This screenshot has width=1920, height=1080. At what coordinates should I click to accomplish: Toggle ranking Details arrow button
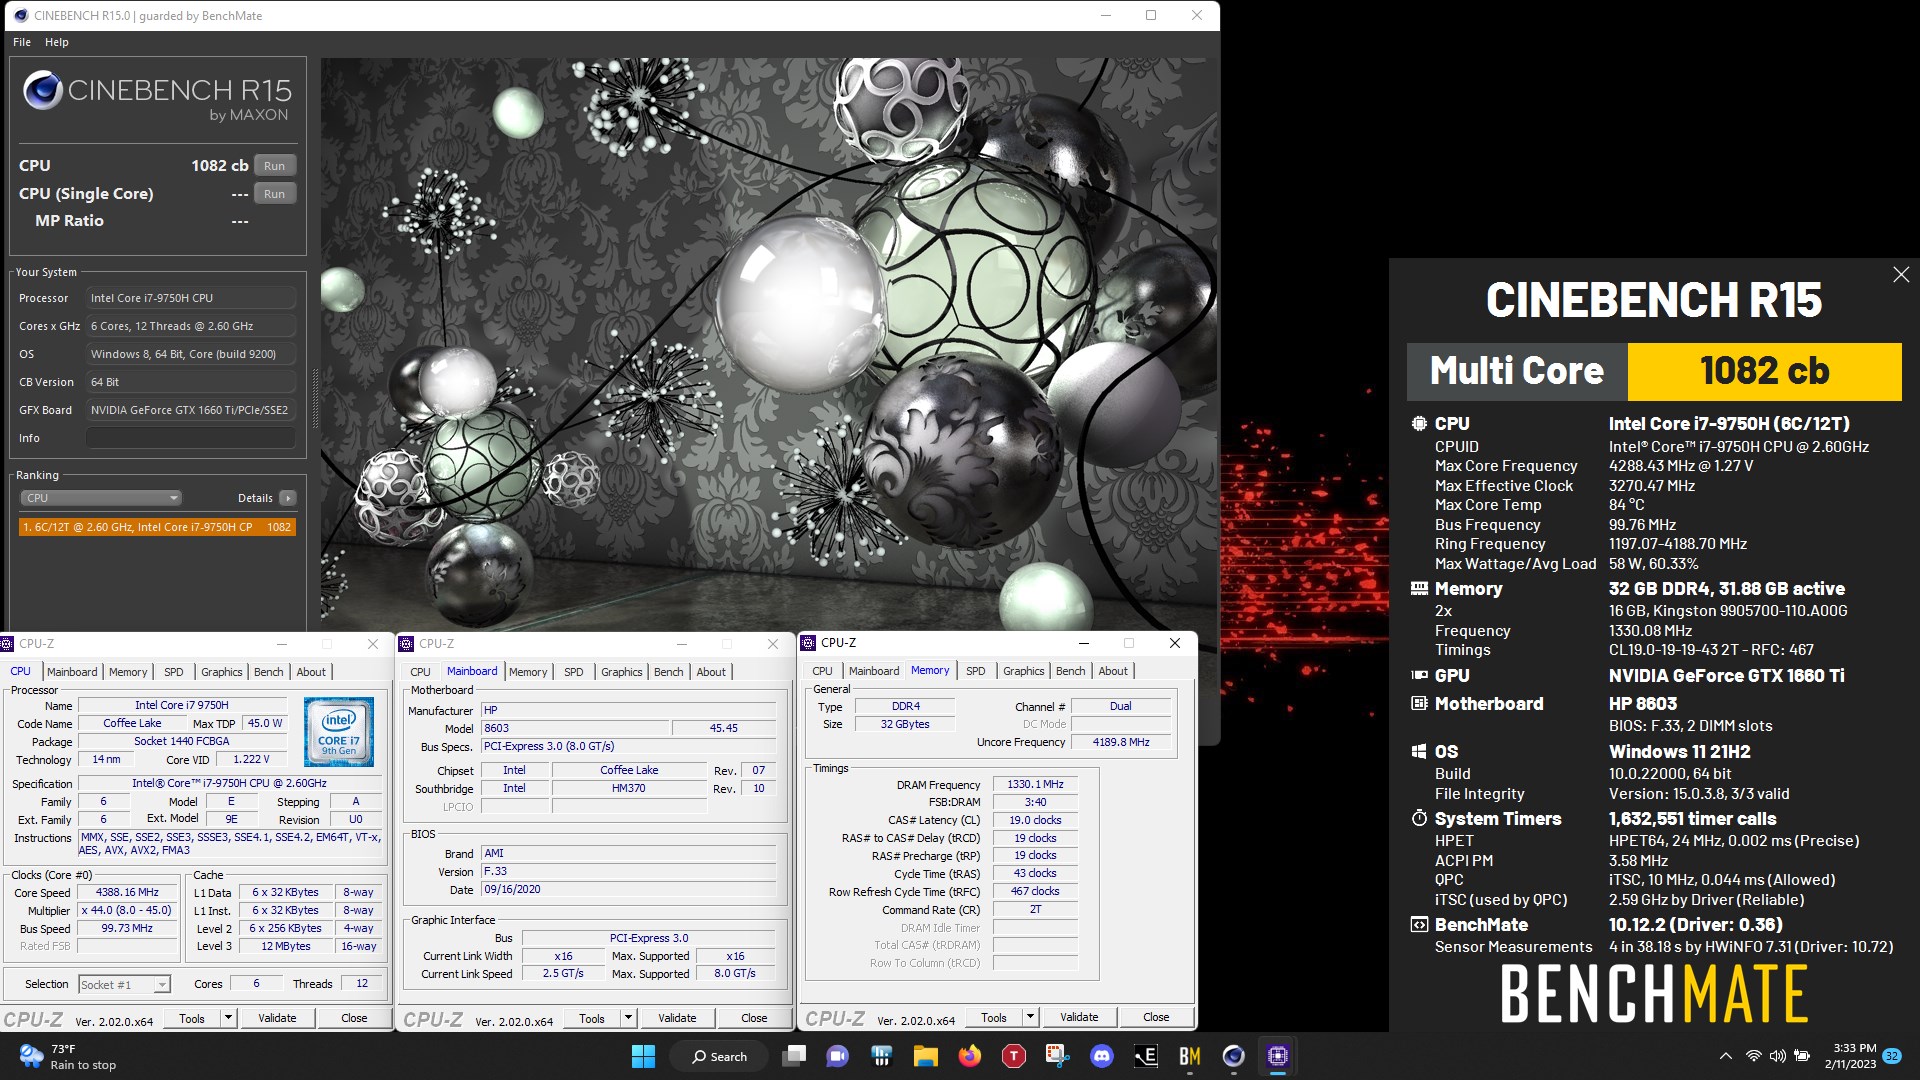288,498
